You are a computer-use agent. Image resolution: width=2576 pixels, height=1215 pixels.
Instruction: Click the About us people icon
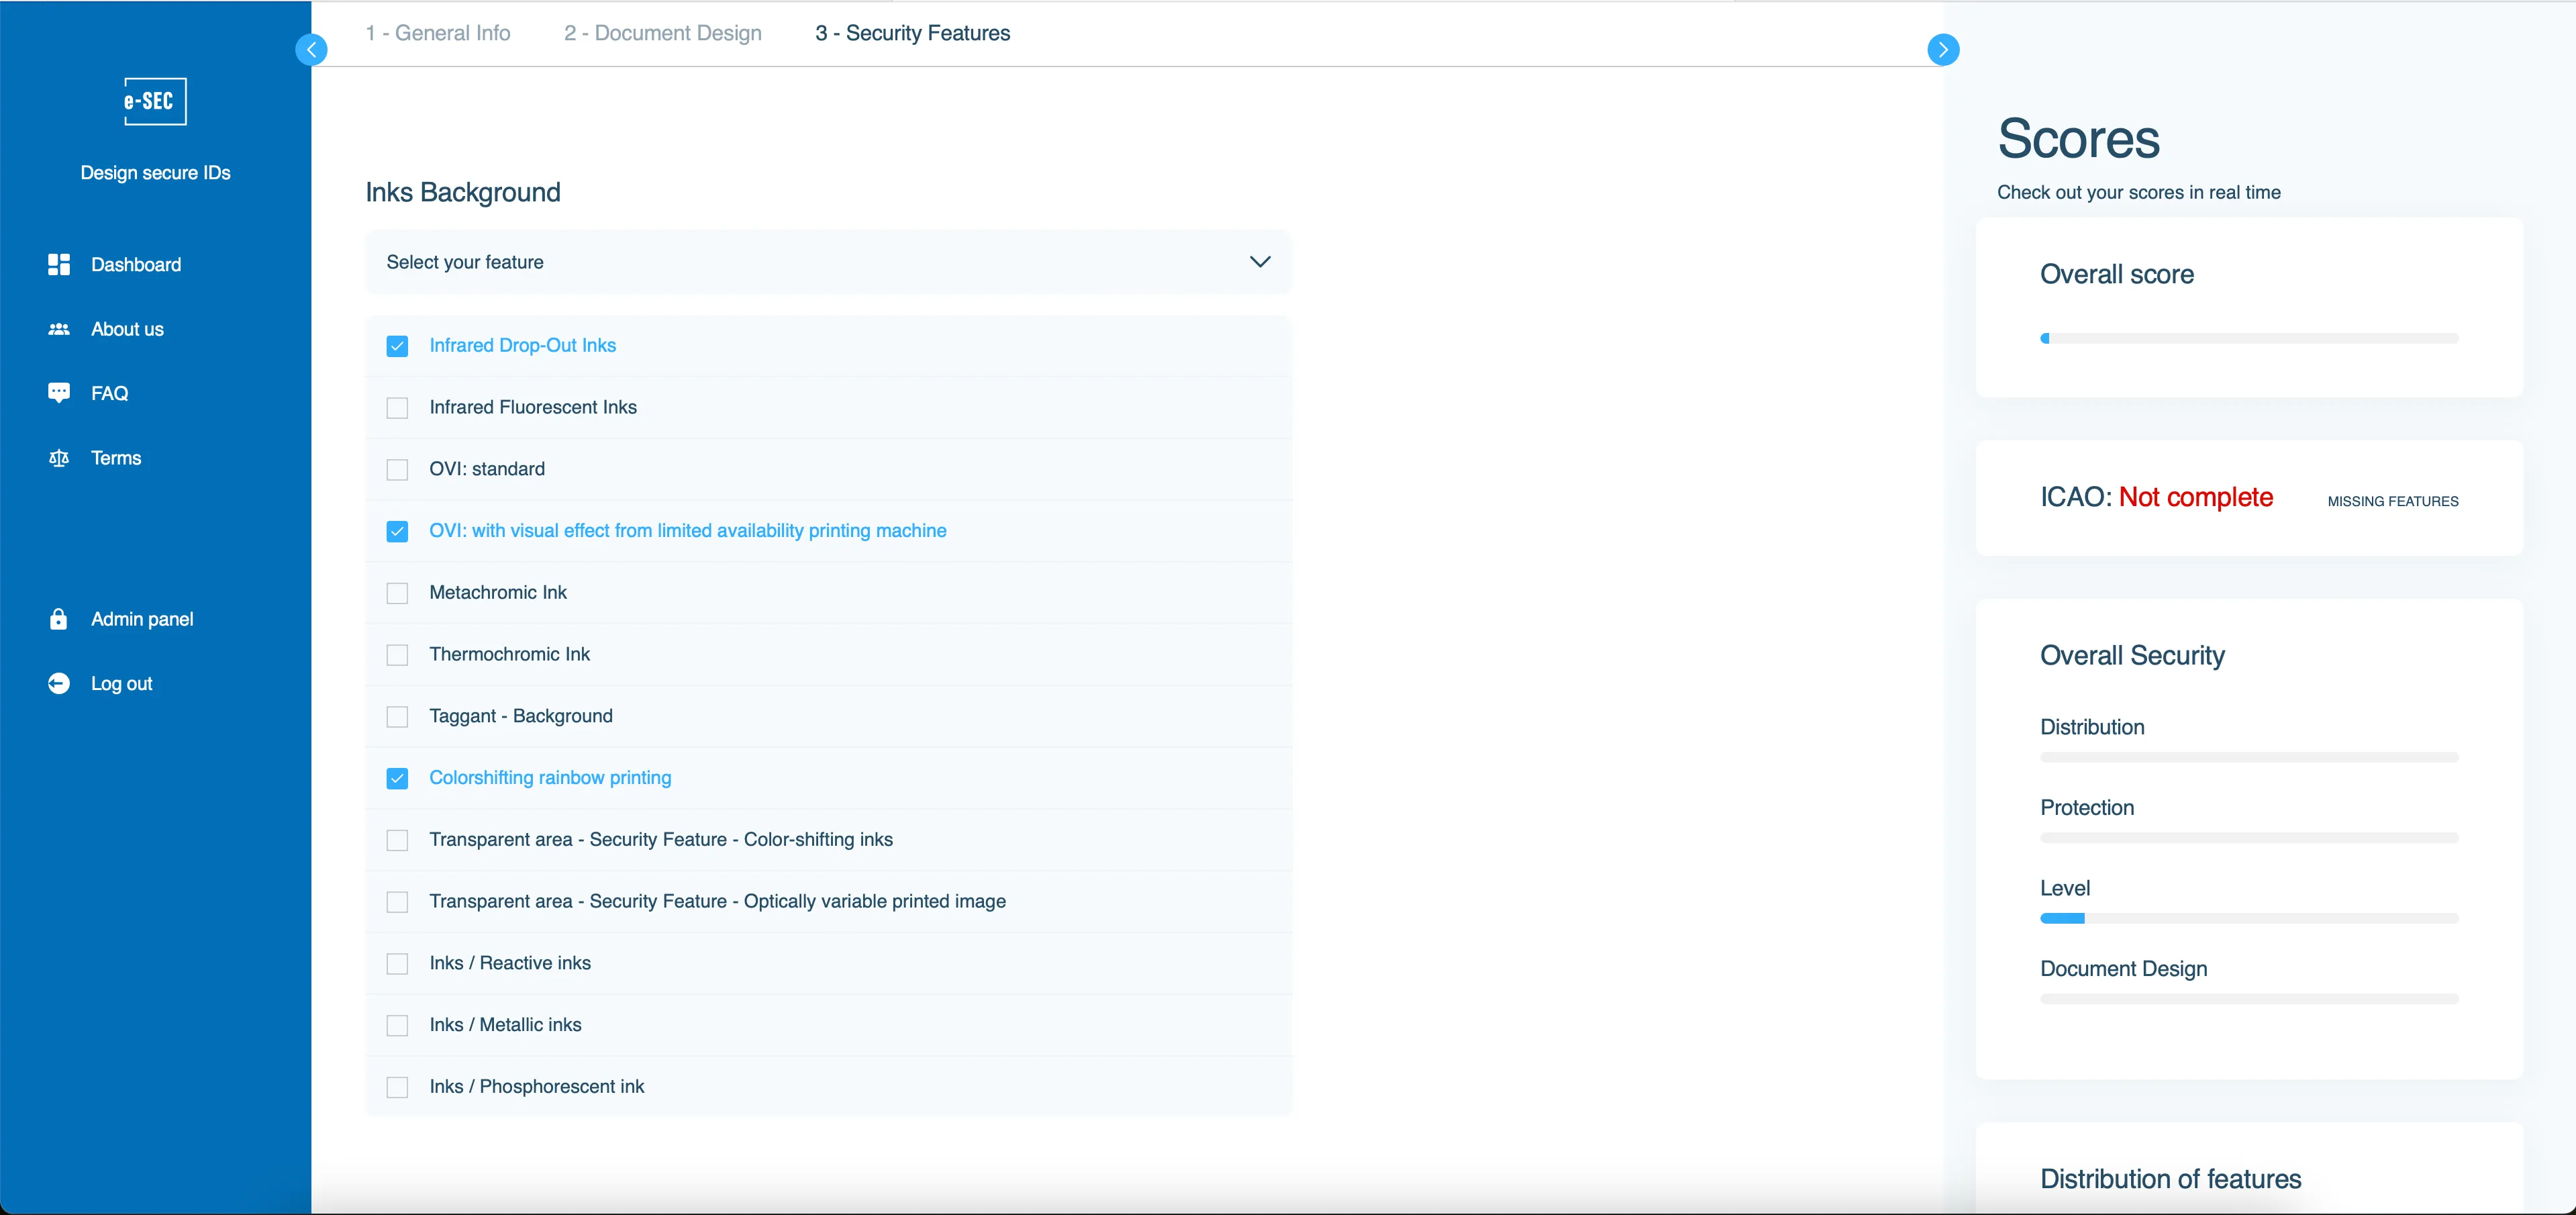pos(59,329)
